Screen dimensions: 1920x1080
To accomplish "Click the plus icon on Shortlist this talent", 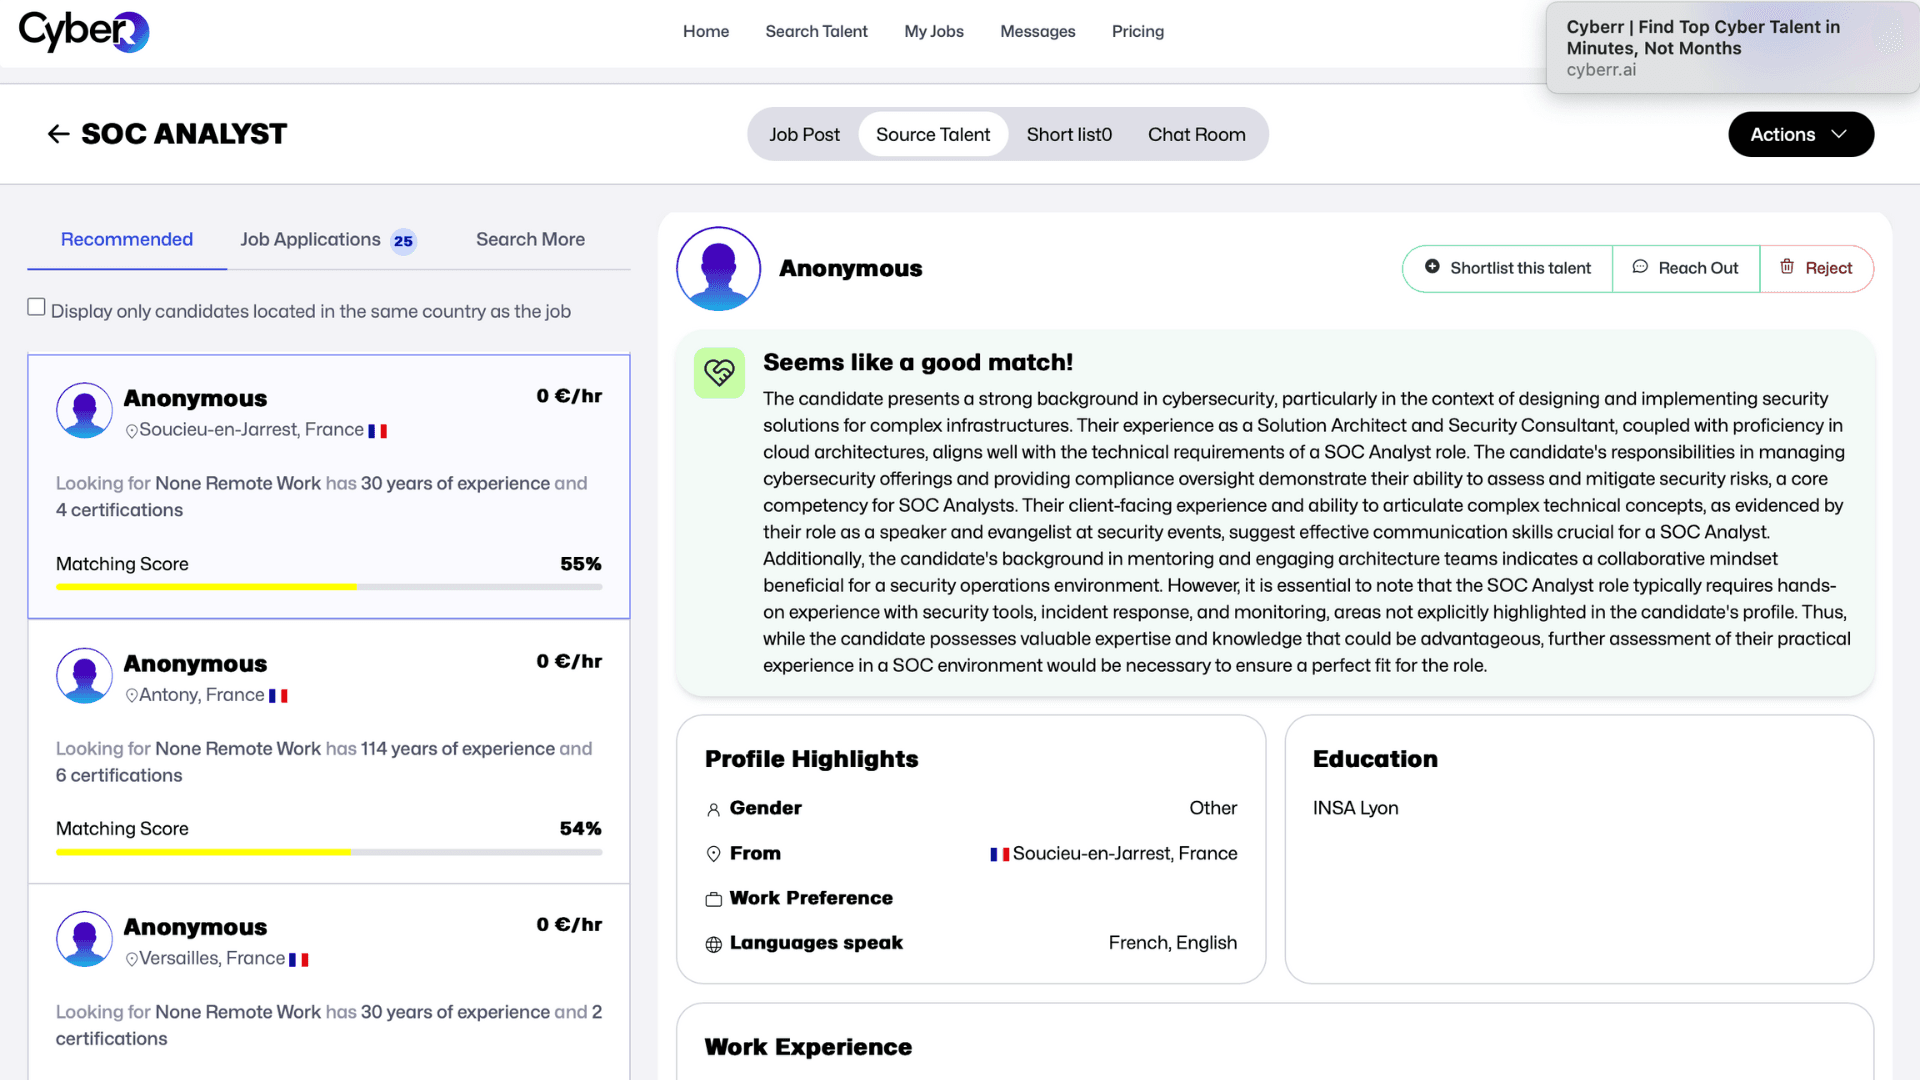I will click(1432, 267).
